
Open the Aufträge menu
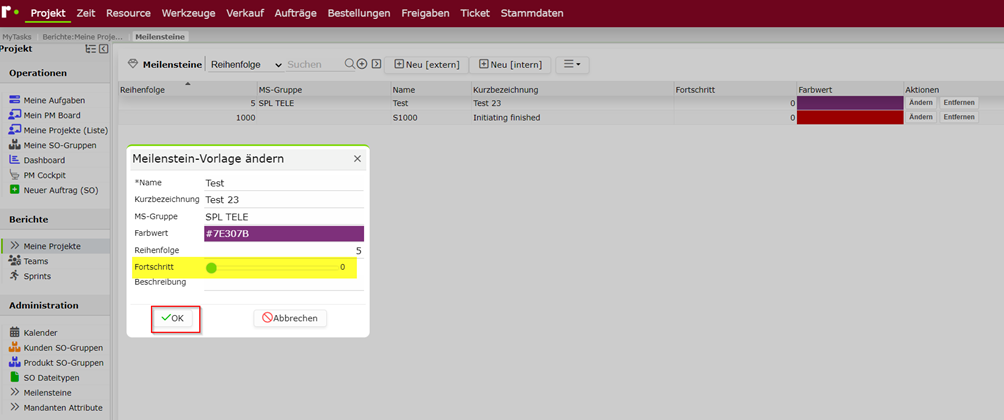[295, 13]
